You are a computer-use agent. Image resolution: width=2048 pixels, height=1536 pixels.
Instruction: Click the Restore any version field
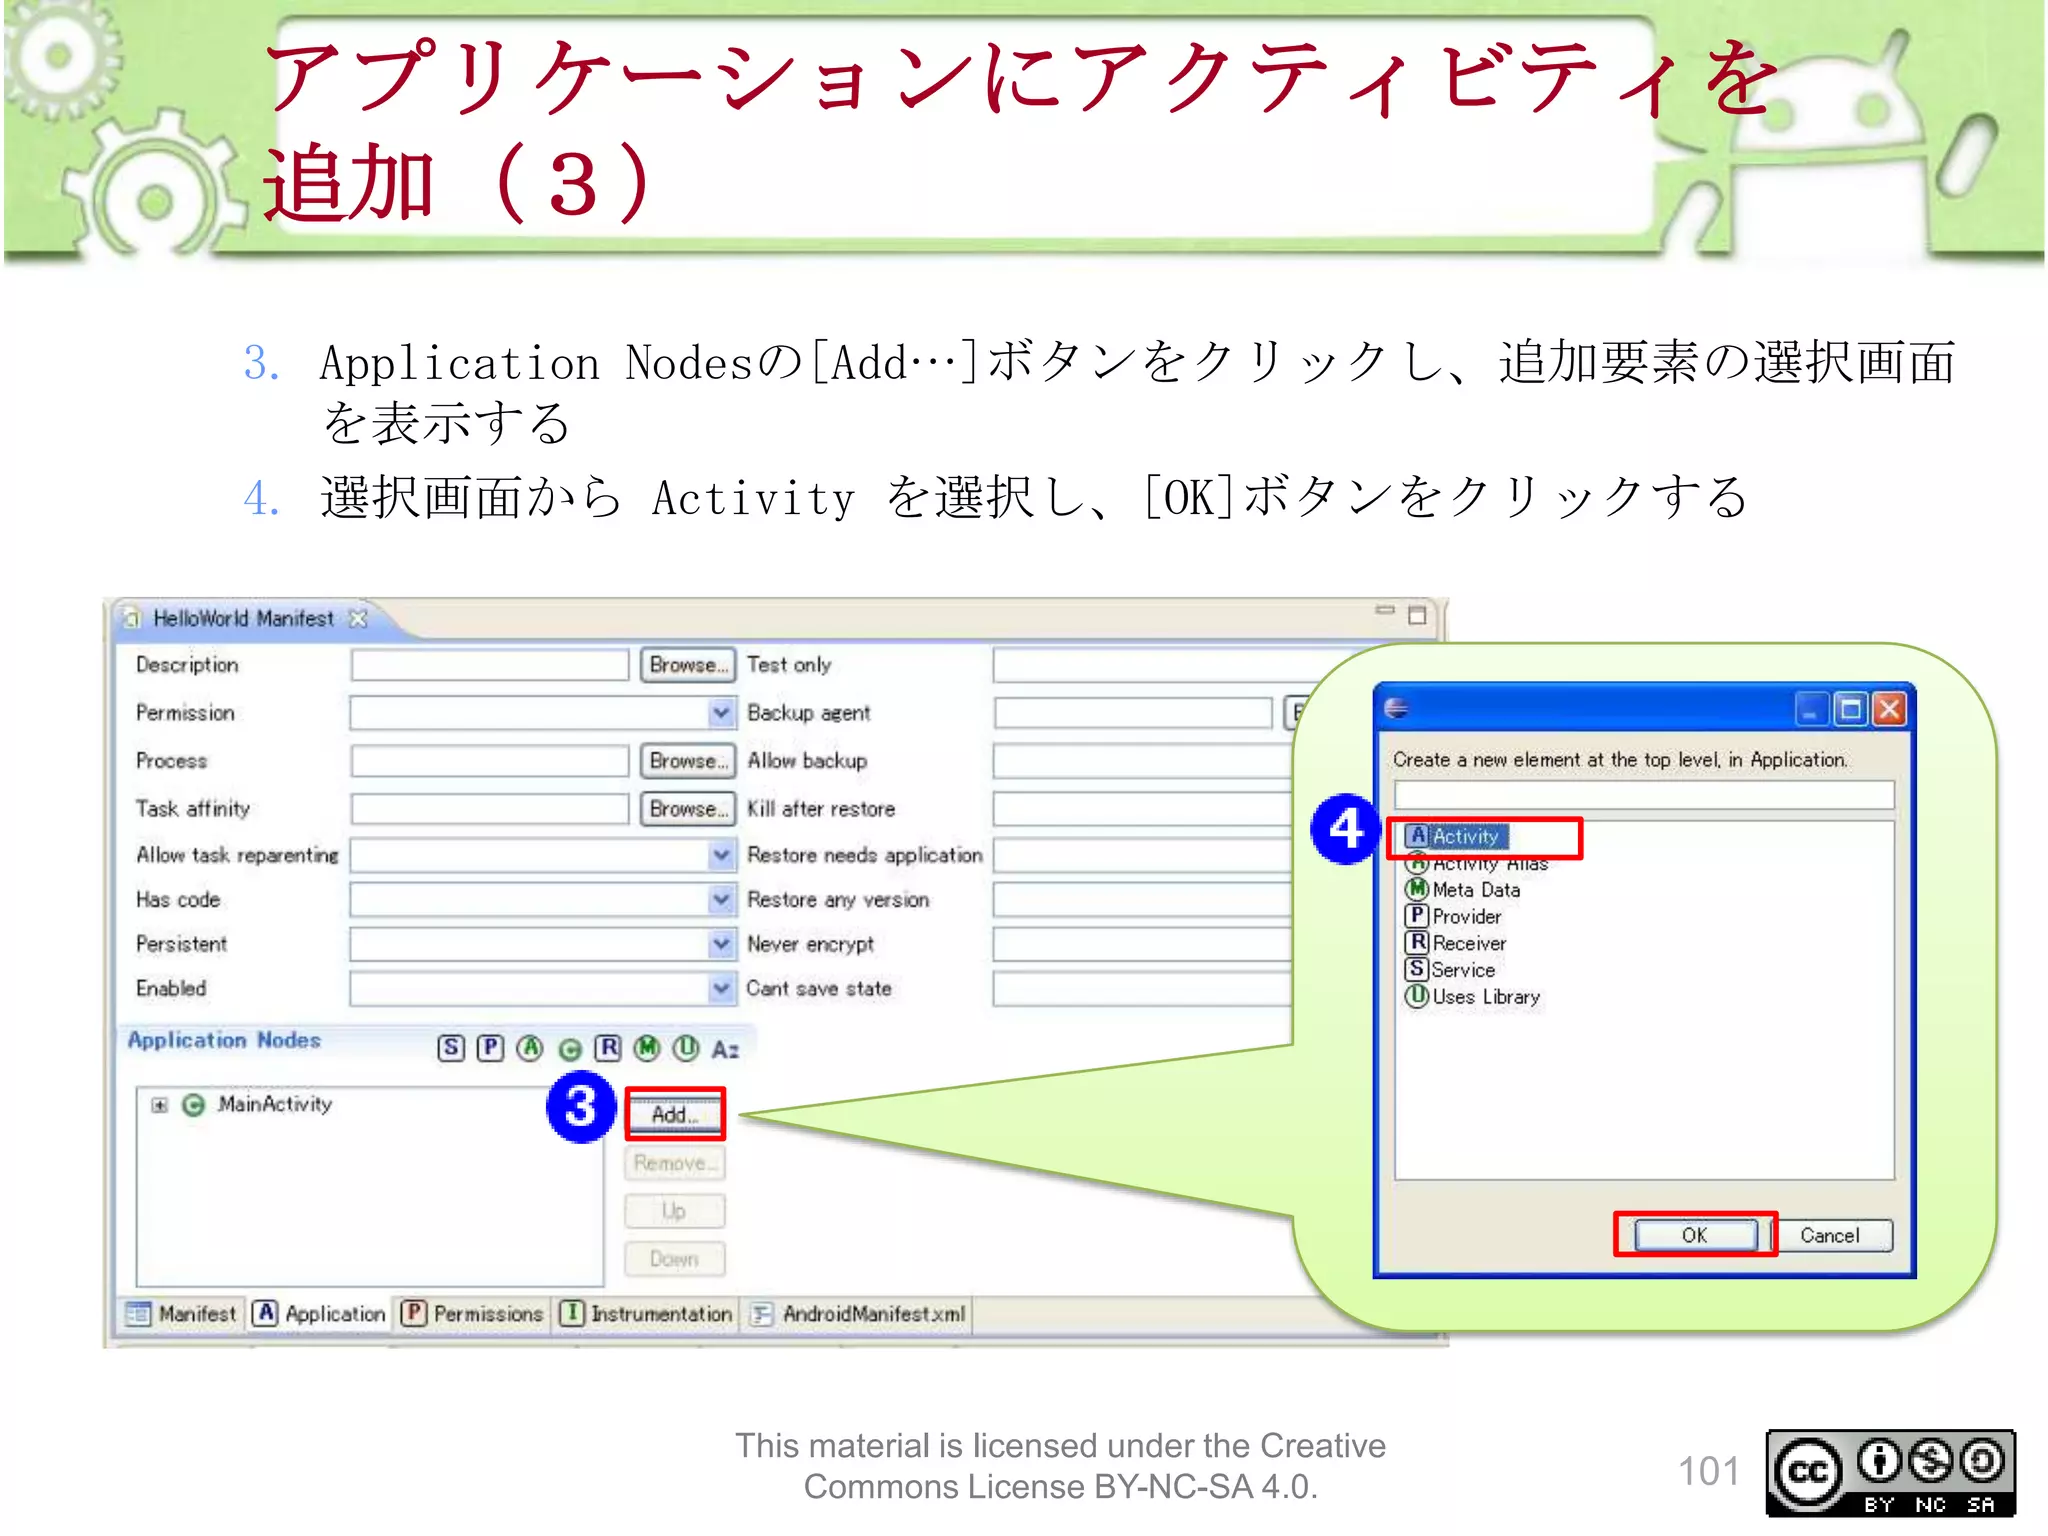tap(1144, 900)
